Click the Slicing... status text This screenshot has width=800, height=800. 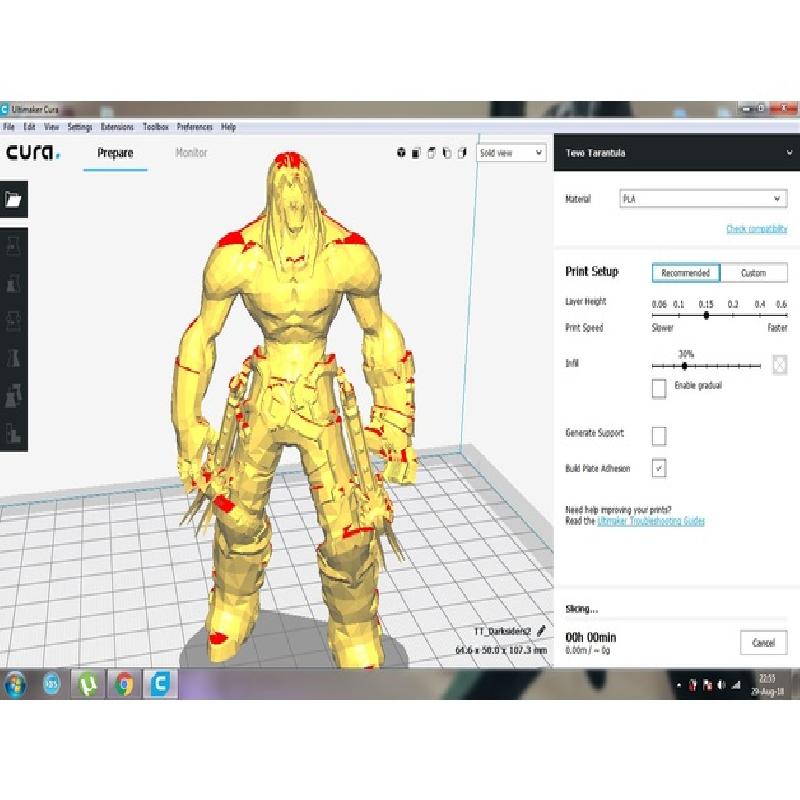582,609
